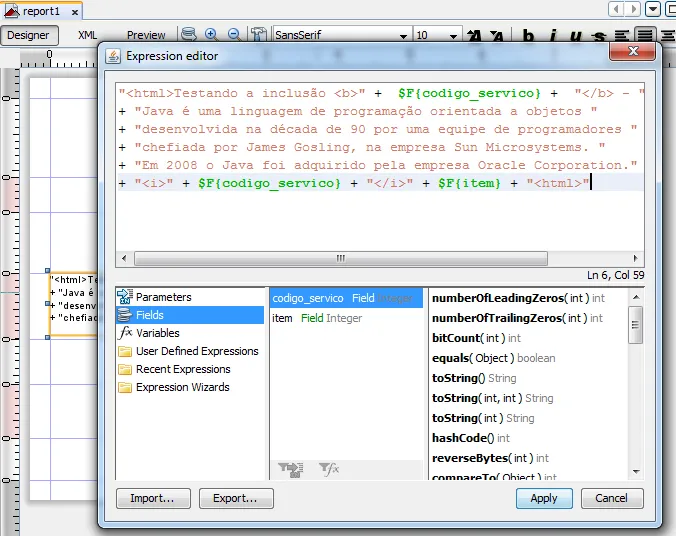This screenshot has width=676, height=536.
Task: Select the Parameters category
Action: [163, 297]
